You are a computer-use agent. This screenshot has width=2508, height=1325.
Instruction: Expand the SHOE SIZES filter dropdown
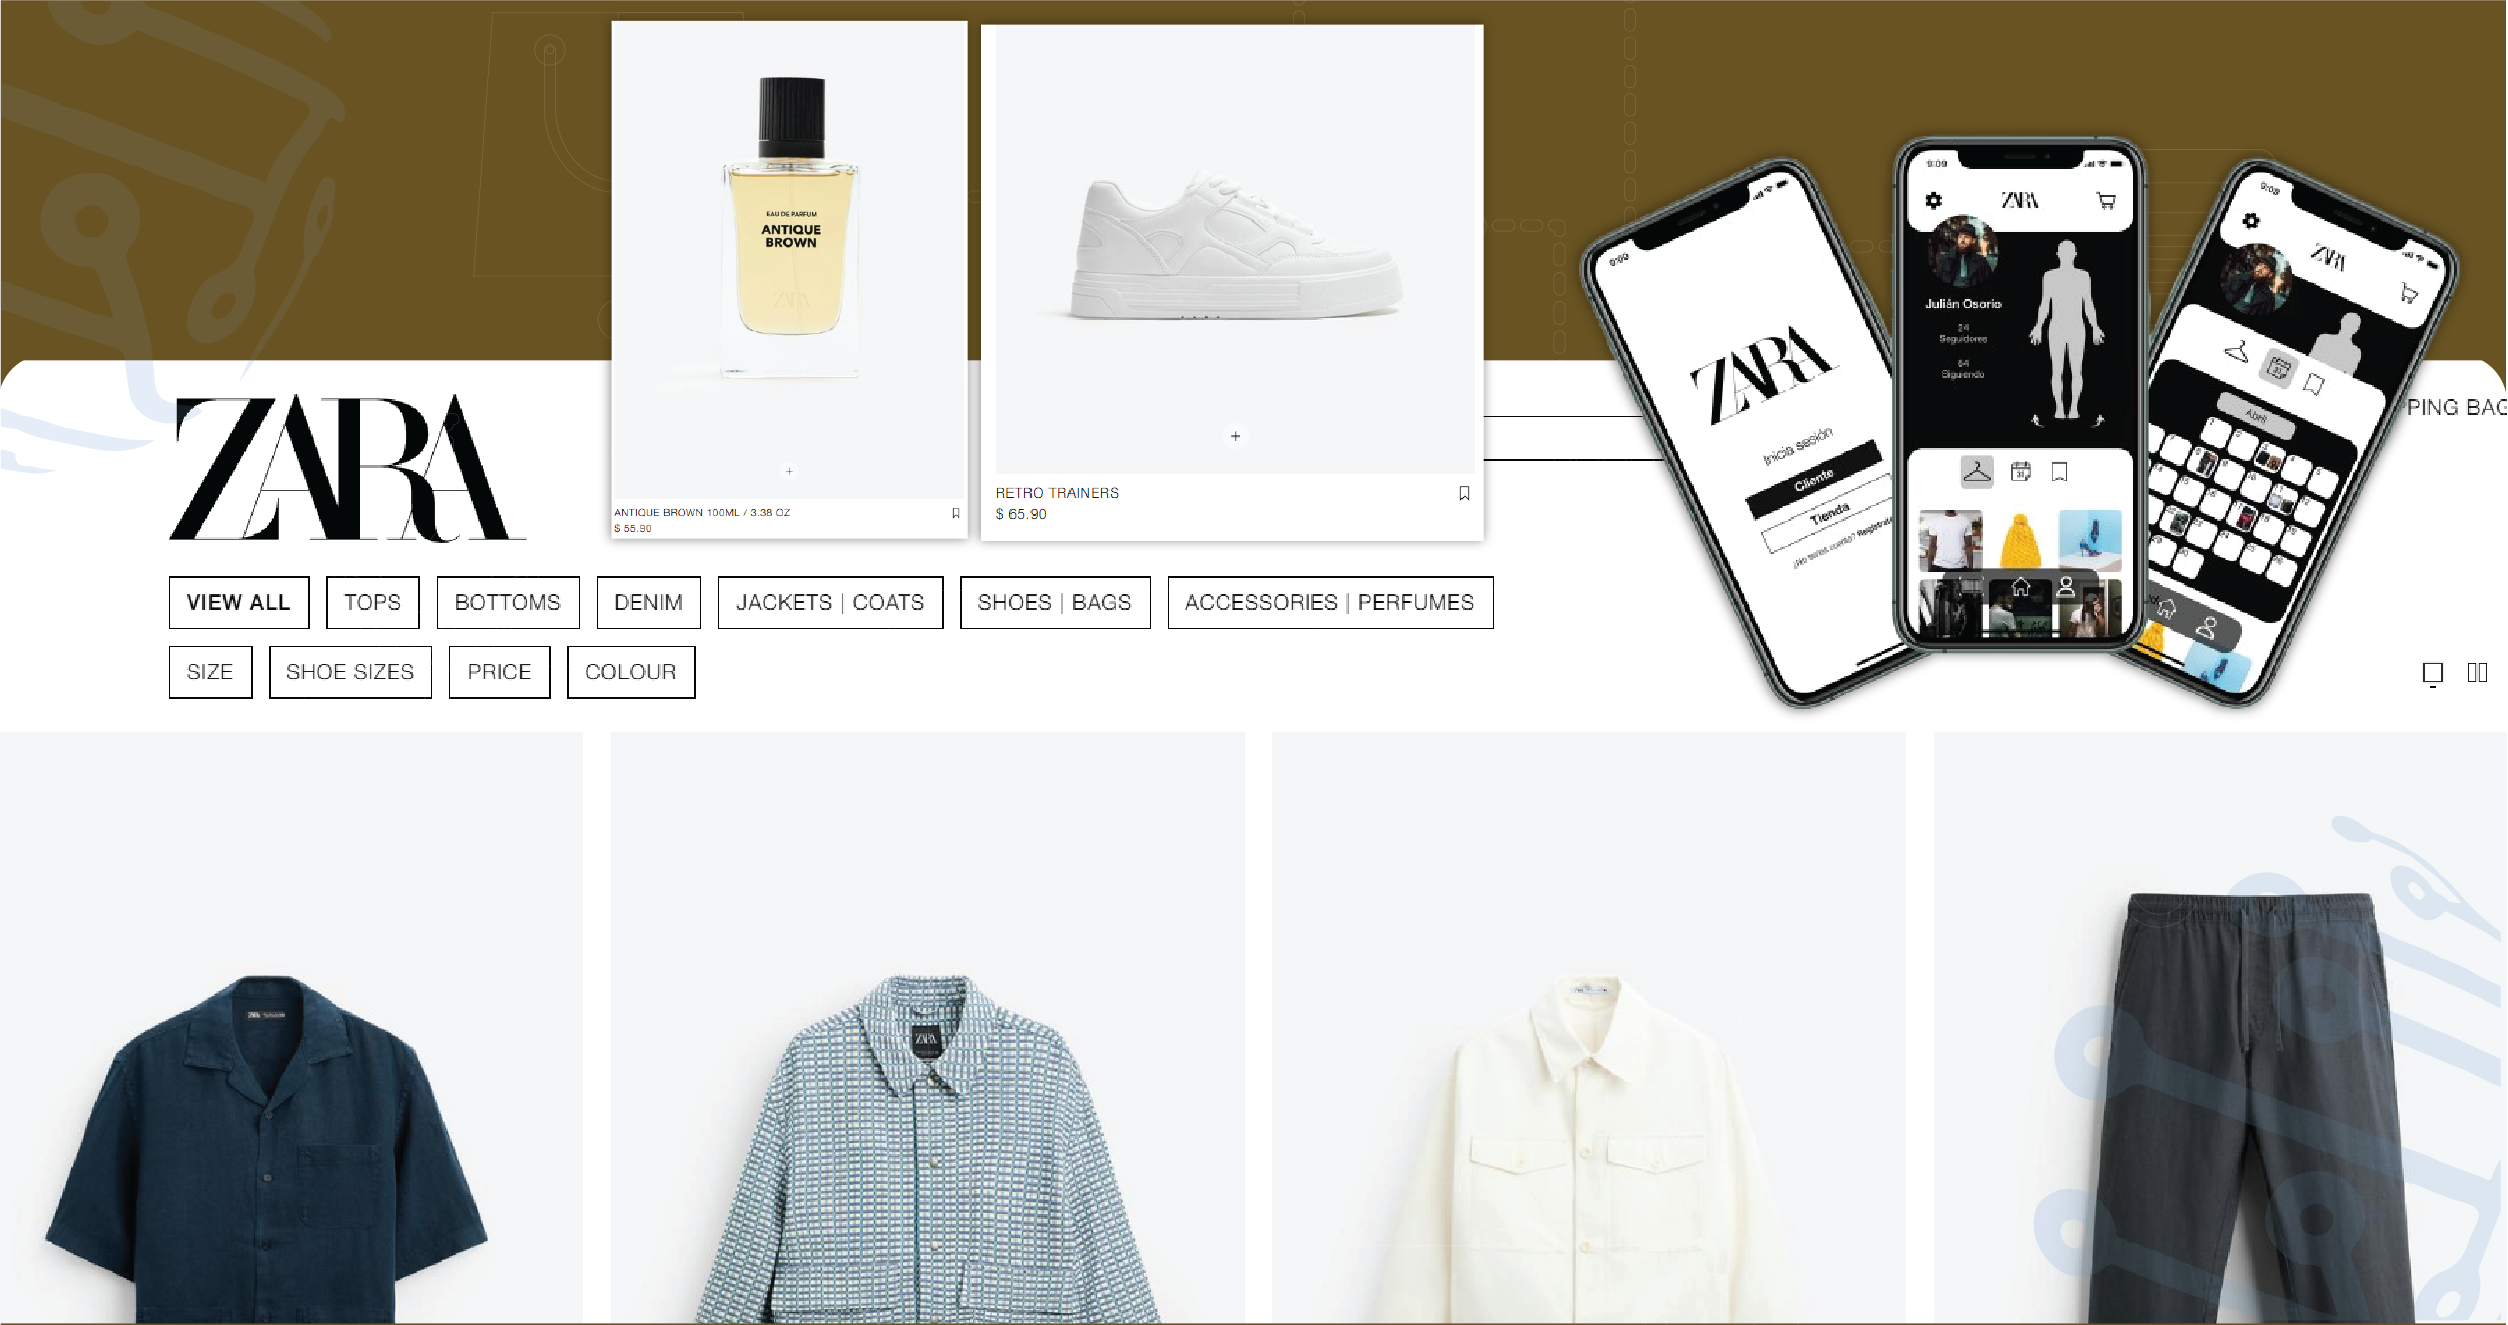pyautogui.click(x=350, y=672)
